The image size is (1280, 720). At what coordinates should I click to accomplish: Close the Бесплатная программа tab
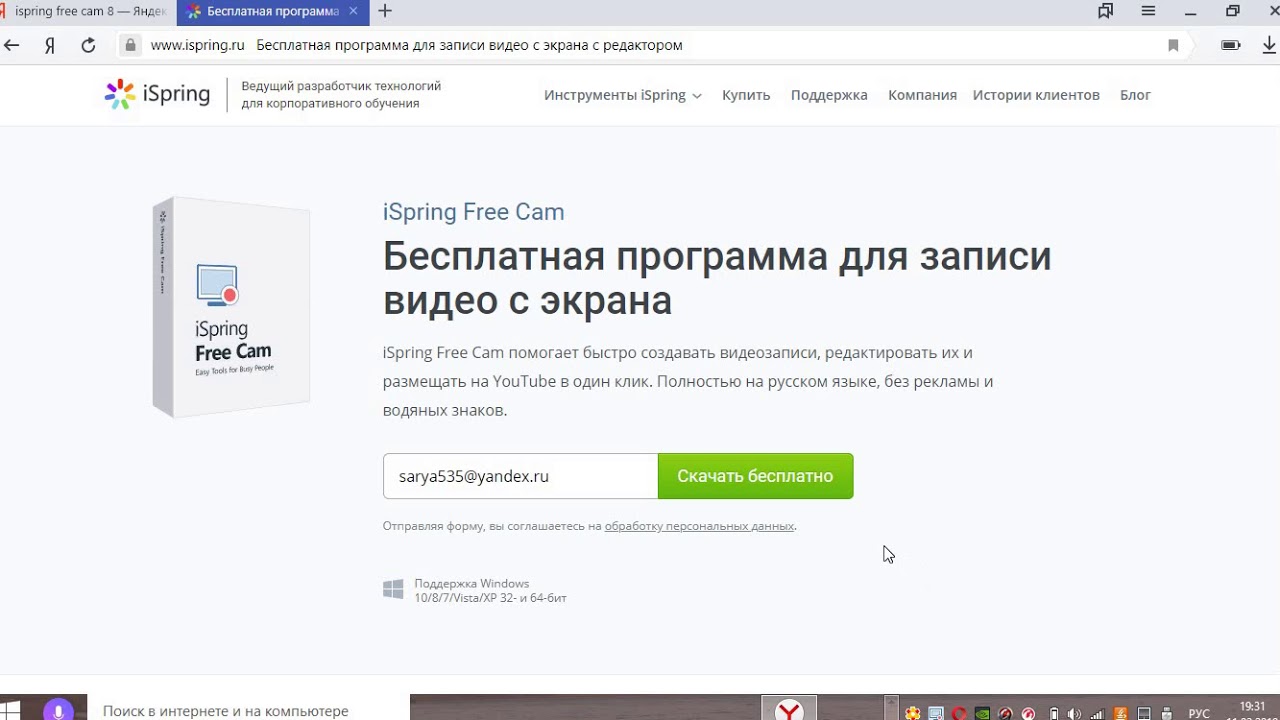(354, 12)
